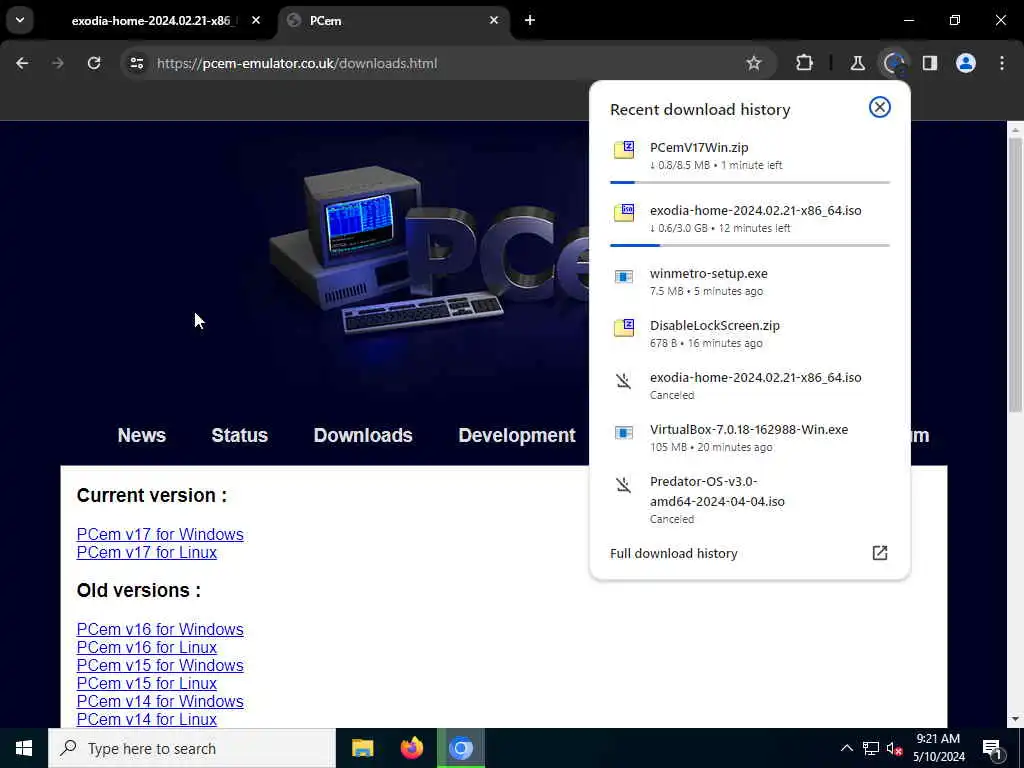Screen dimensions: 1024x768
Task: Click the Chrome taskbar icon
Action: click(x=460, y=748)
